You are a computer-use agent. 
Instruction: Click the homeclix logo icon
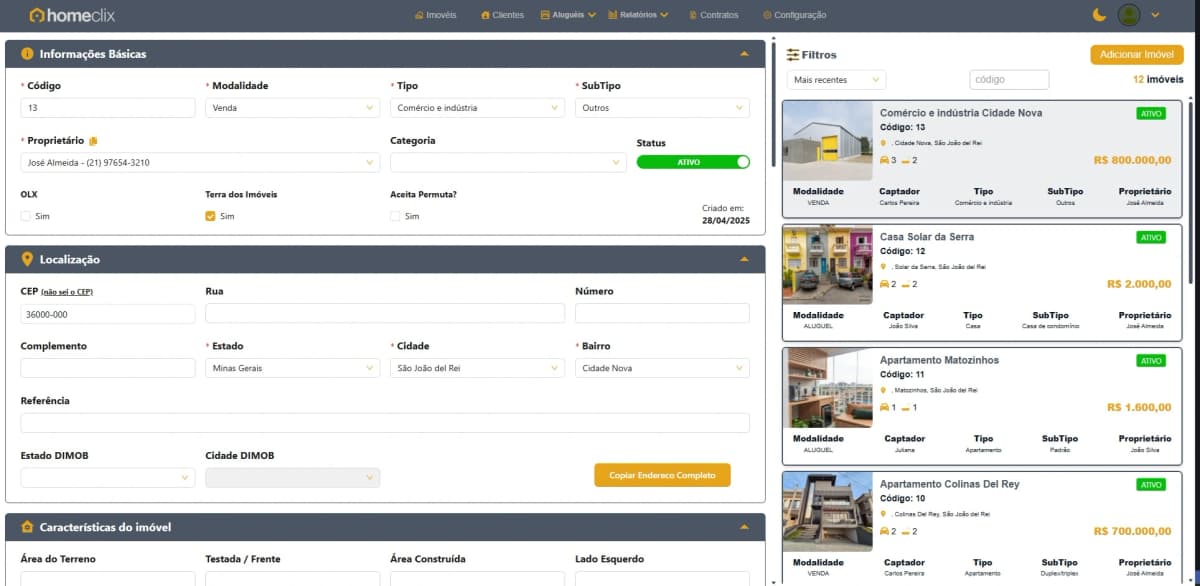click(x=36, y=15)
